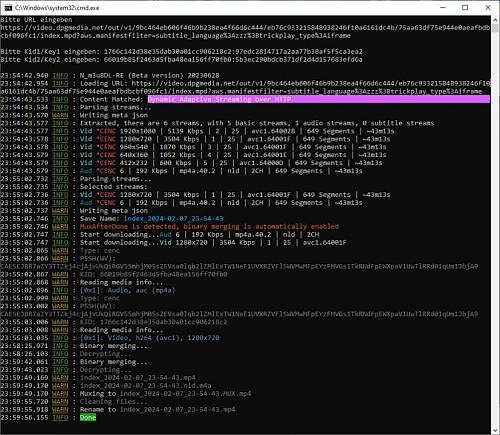This screenshot has width=500, height=435.
Task: Click the scrollbar up arrow
Action: click(495, 19)
